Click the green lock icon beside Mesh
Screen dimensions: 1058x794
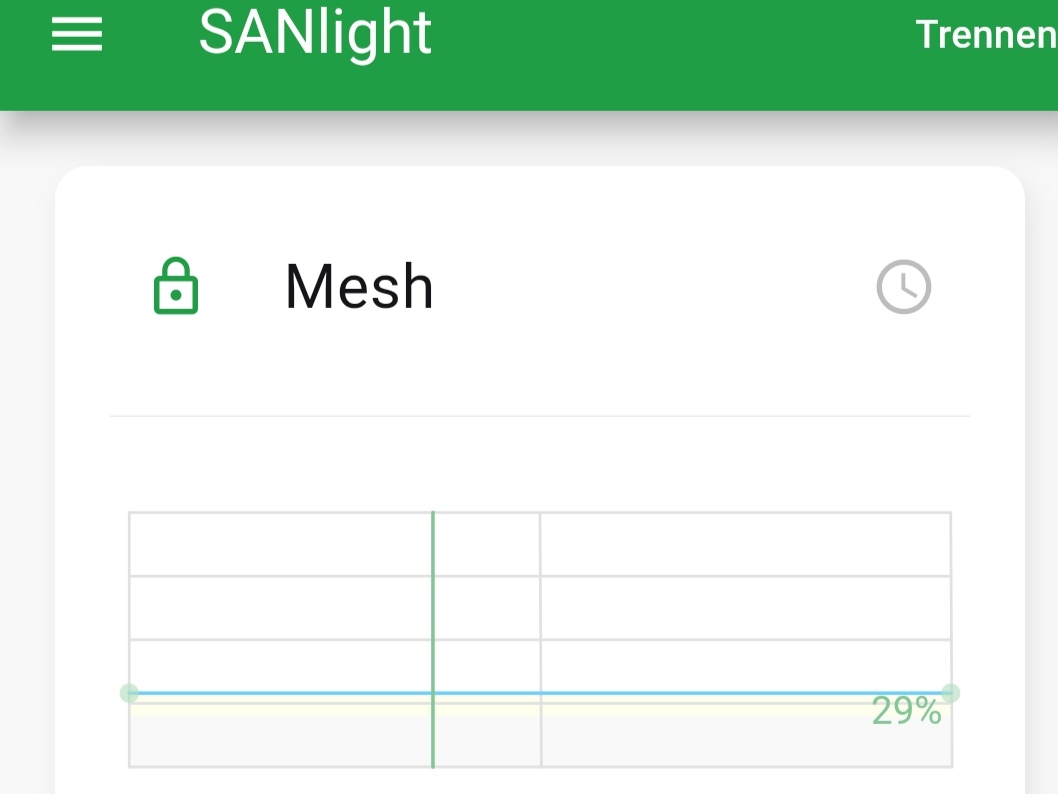pos(176,285)
